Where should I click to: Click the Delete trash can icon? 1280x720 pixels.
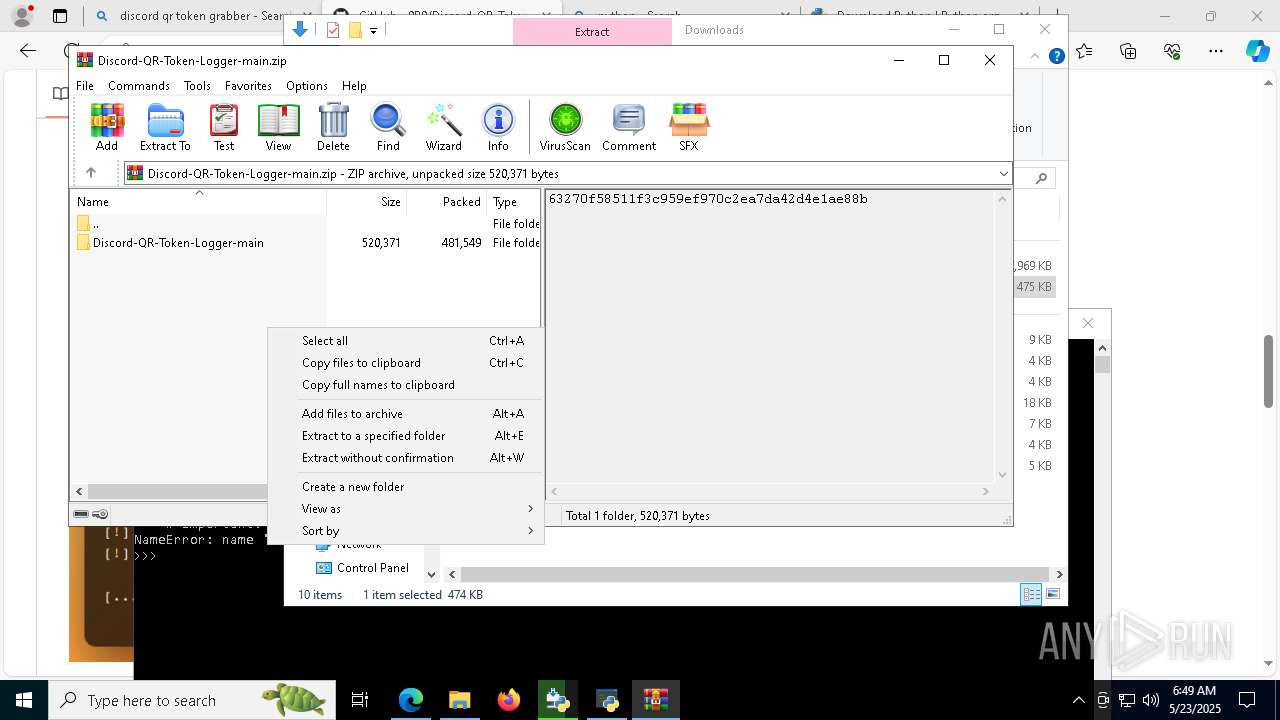click(x=333, y=127)
